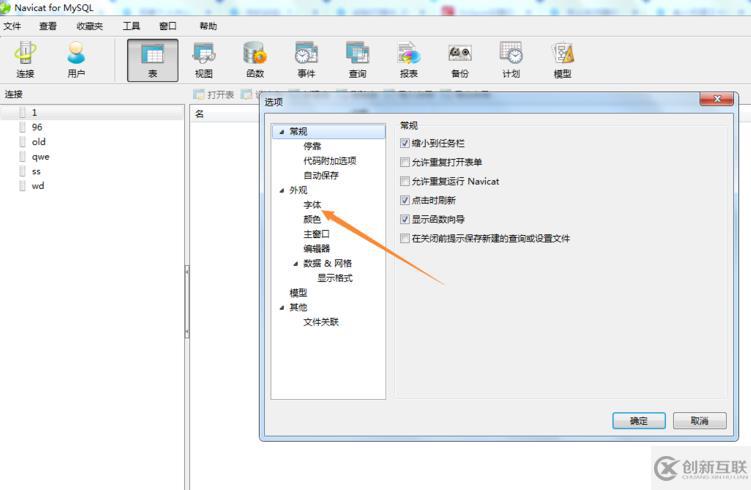Enable 允许重复运行 Navicat checkbox
This screenshot has width=751, height=490.
tap(405, 181)
